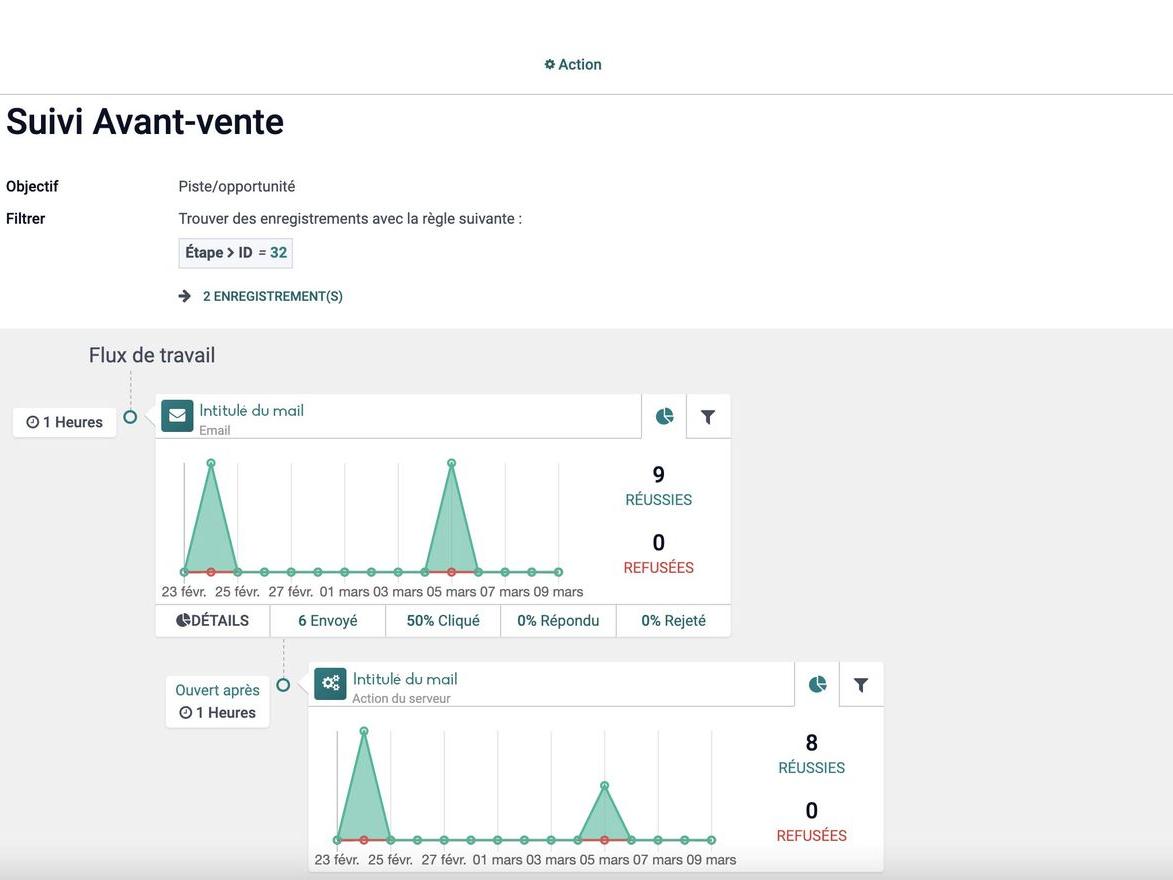Click the filter icon on the server action activity
1173x880 pixels.
click(861, 683)
